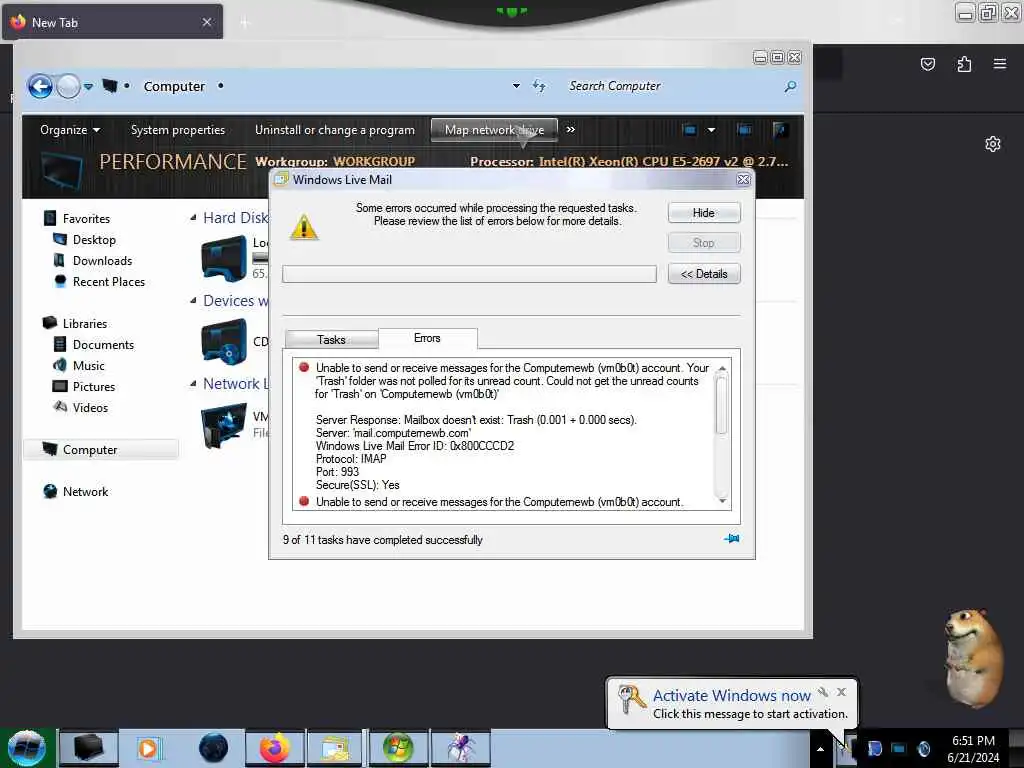Click 'Protocol: IMAP' line in error list
Viewport: 1024px width, 768px height.
(x=351, y=459)
